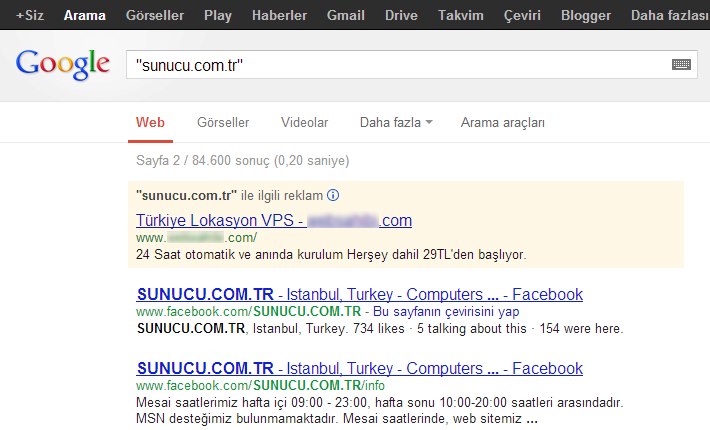The image size is (710, 430).
Task: Open the on-screen keyboard icon in search box
Action: click(x=681, y=65)
